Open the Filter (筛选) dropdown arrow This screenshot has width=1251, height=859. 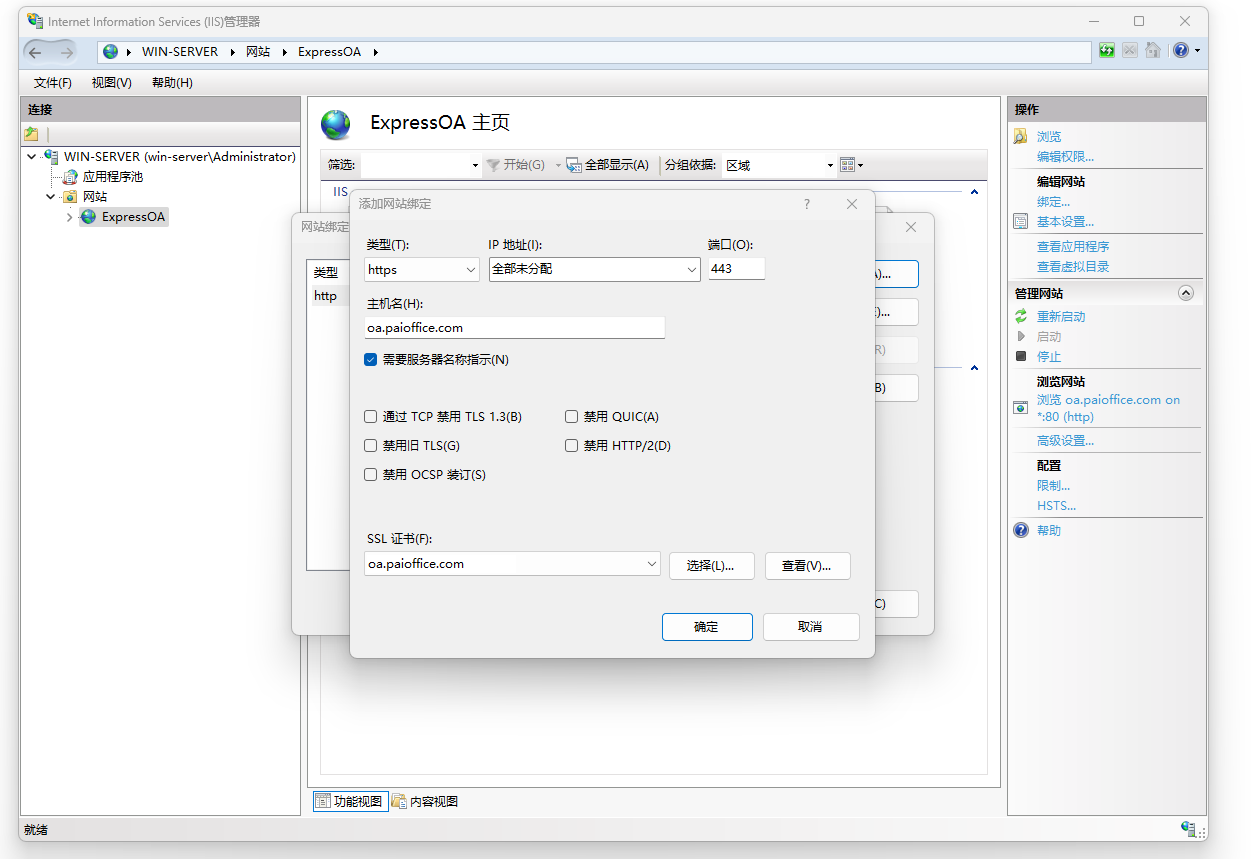tap(475, 166)
